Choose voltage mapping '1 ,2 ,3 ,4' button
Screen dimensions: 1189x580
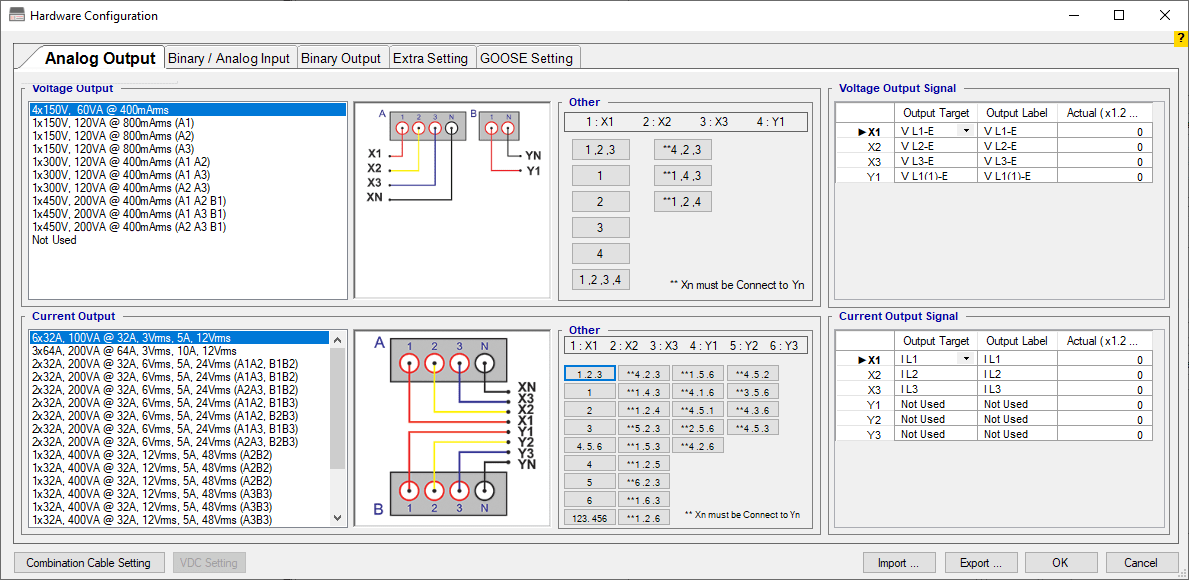600,280
